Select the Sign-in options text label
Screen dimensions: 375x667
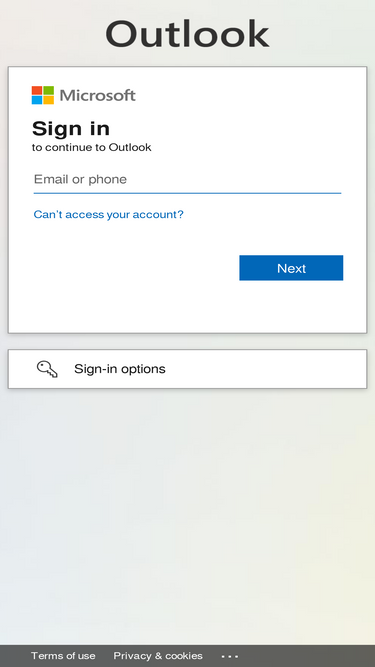click(x=120, y=369)
